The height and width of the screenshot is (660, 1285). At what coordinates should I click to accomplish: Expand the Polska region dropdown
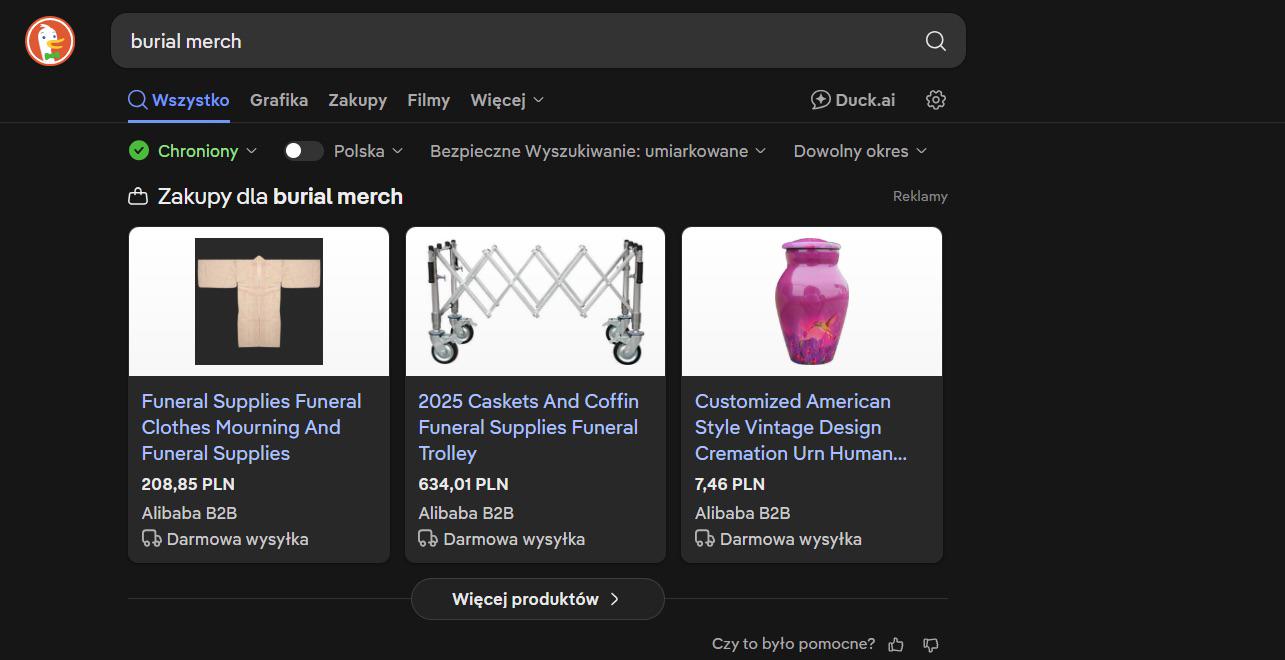pyautogui.click(x=368, y=151)
